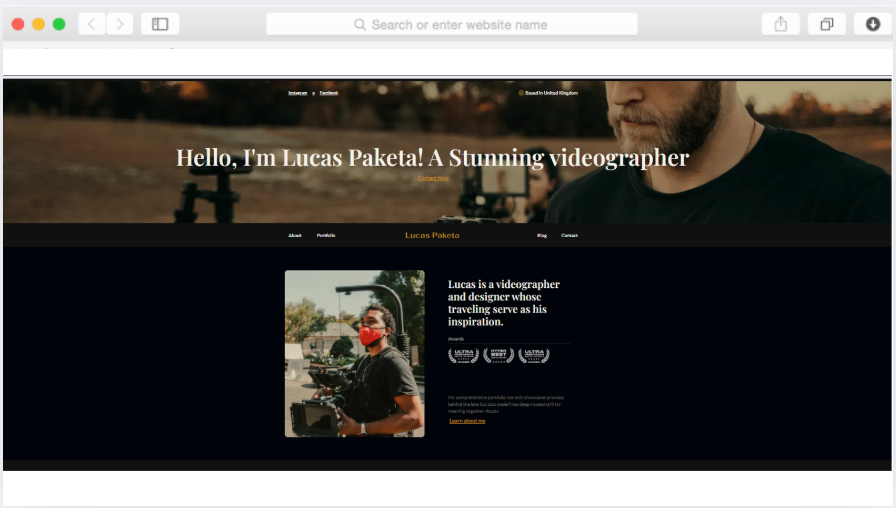Click the browser back arrow button
This screenshot has width=896, height=508.
click(x=92, y=24)
